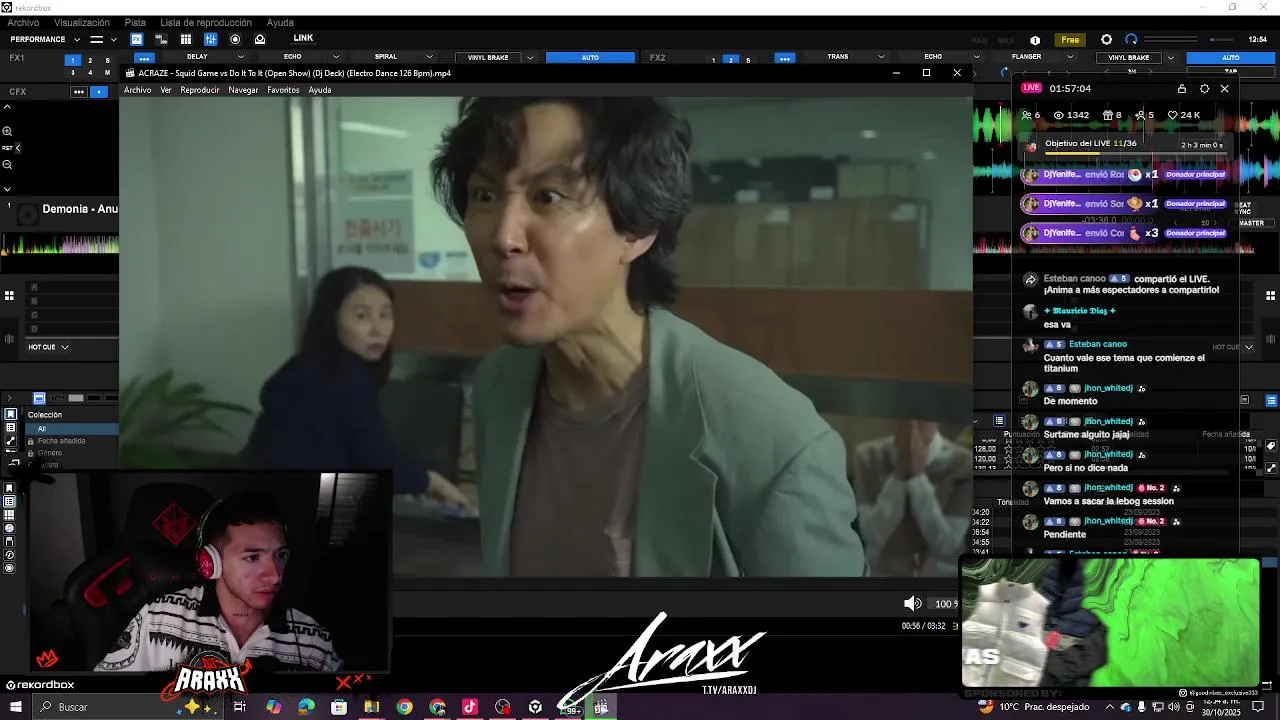1280x720 pixels.
Task: Toggle the sampler panel icon in toolbar
Action: [x=161, y=39]
